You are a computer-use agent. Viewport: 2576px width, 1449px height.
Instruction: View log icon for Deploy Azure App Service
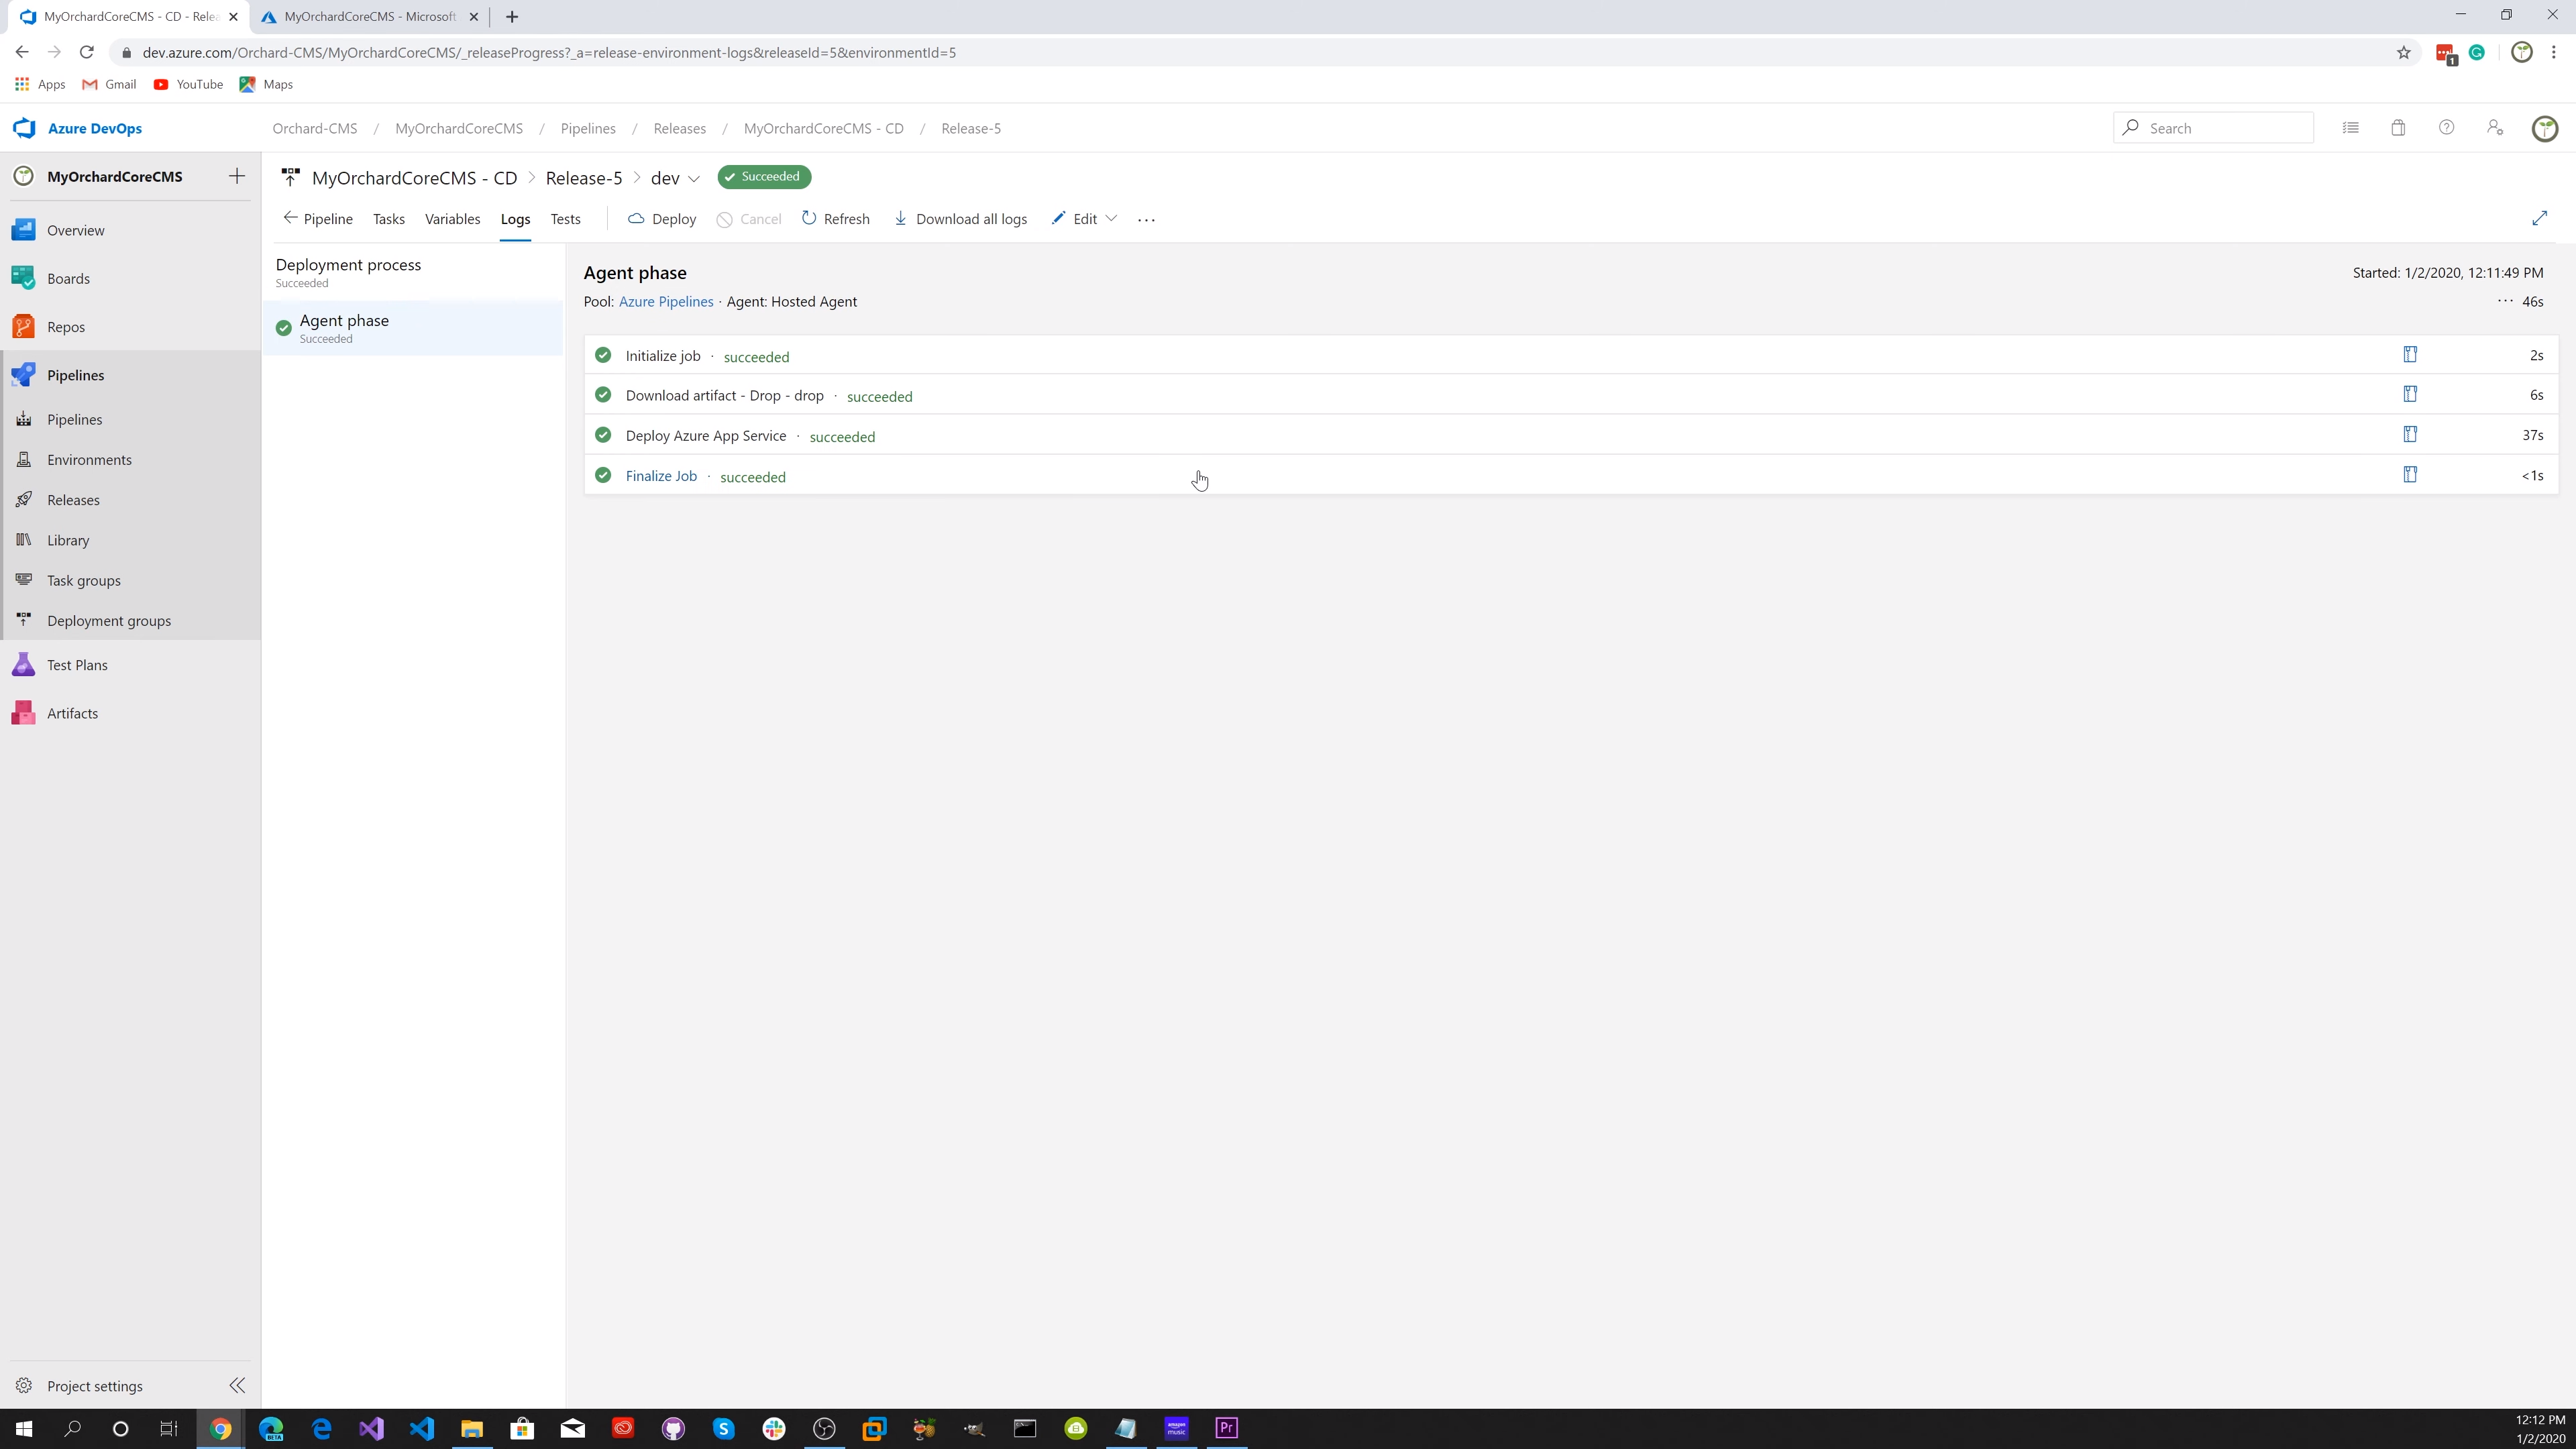click(2410, 434)
